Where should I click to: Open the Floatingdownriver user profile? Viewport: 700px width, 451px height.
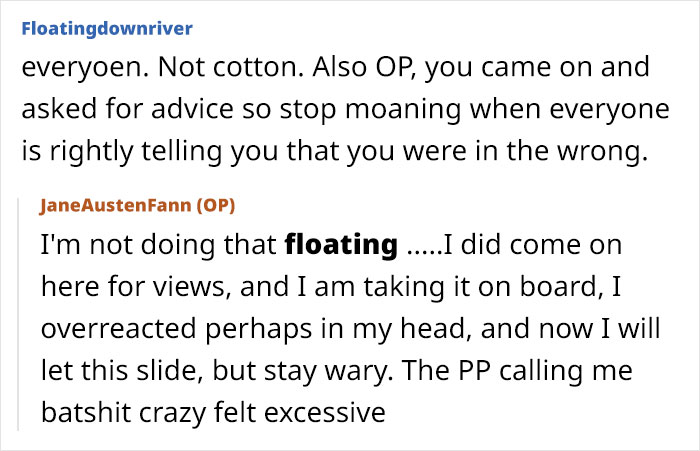point(107,29)
